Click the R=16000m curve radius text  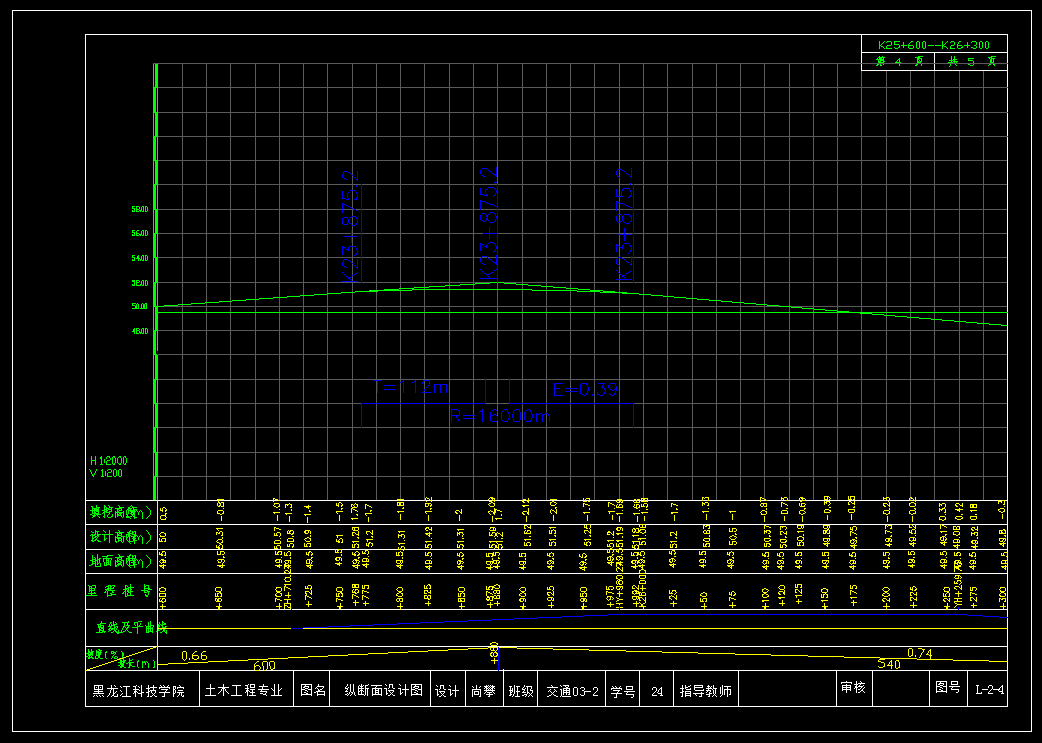pyautogui.click(x=500, y=416)
